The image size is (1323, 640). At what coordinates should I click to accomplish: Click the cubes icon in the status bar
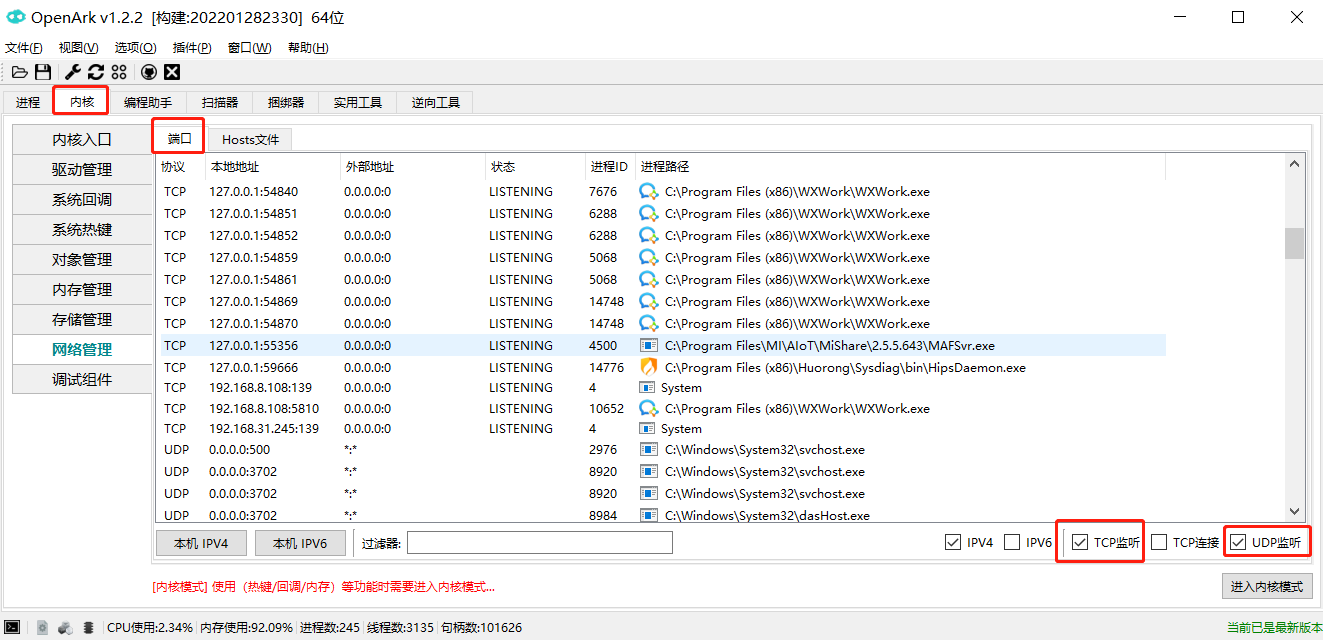click(65, 628)
